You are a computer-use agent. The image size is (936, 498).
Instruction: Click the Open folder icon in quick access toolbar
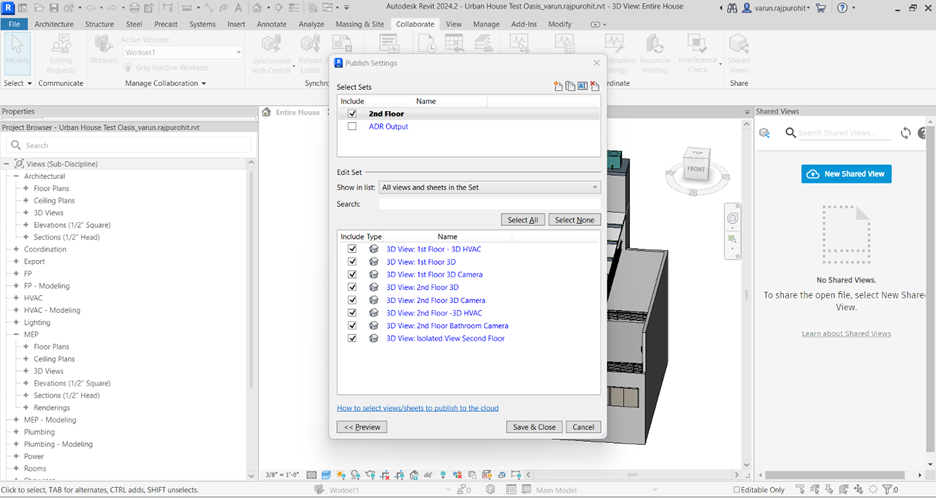point(39,8)
